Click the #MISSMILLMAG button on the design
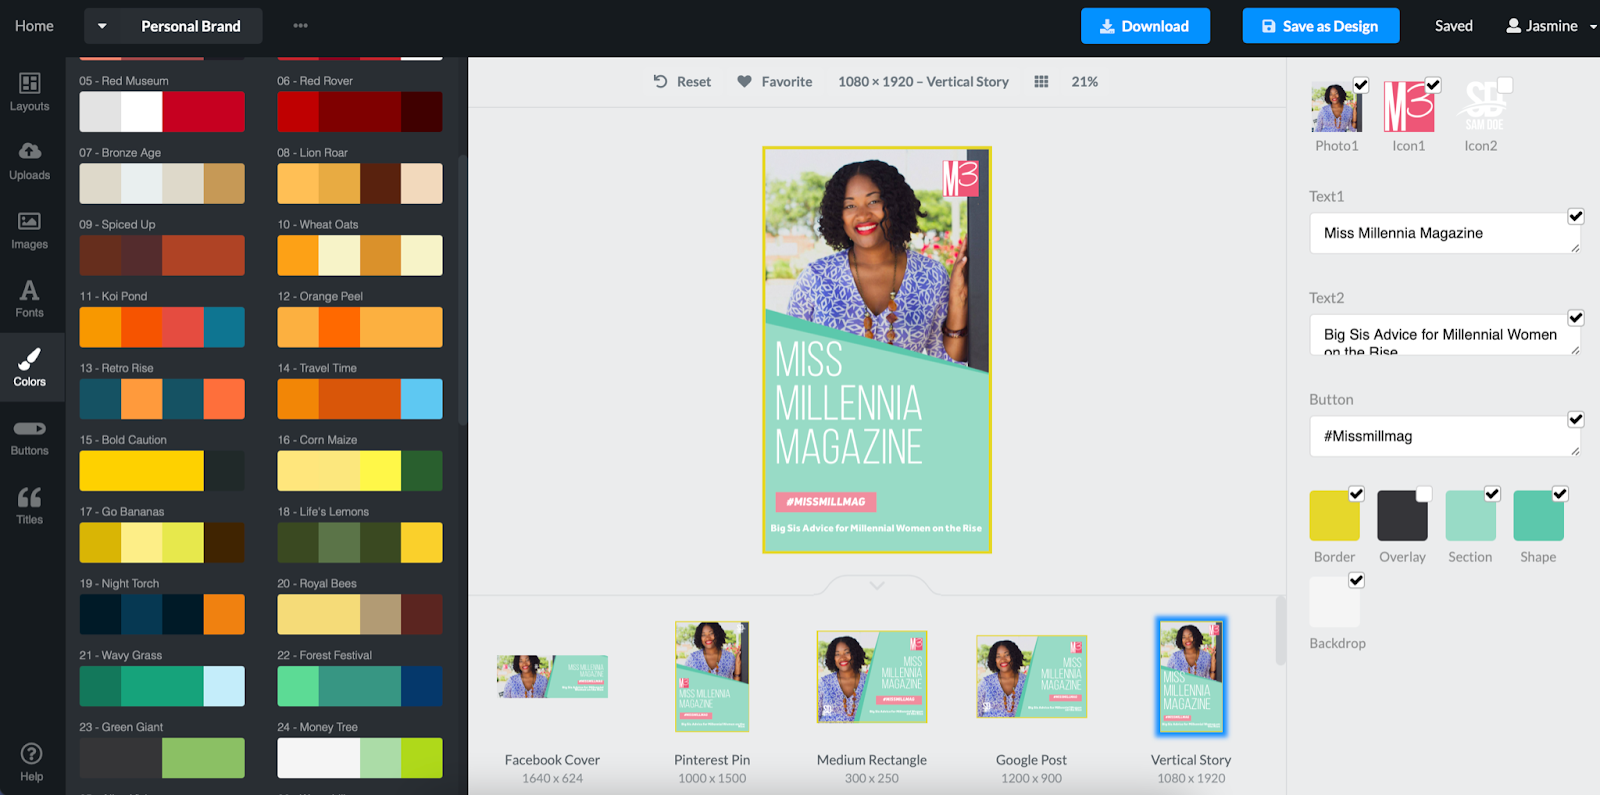The height and width of the screenshot is (795, 1600). coord(826,502)
